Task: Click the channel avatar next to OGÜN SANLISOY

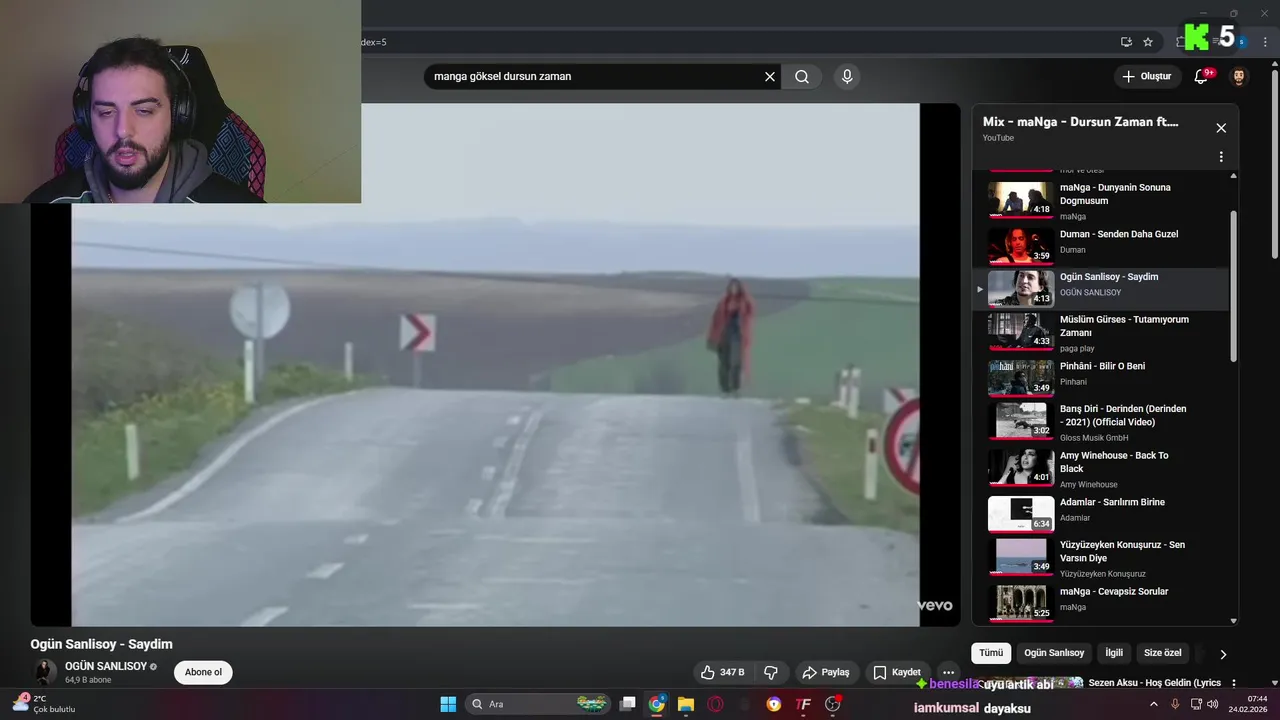Action: [45, 672]
